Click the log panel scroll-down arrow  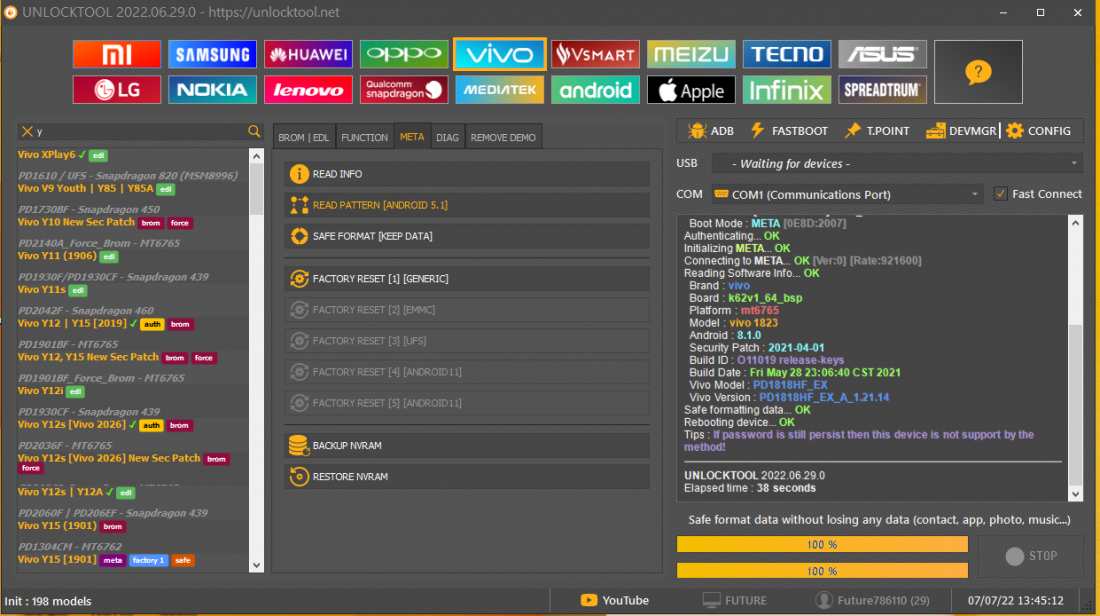[1075, 494]
